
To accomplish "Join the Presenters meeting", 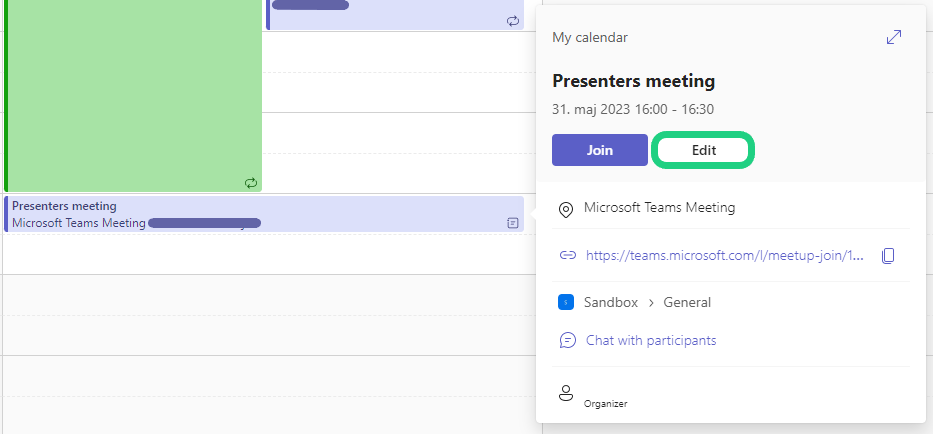I will coord(600,150).
